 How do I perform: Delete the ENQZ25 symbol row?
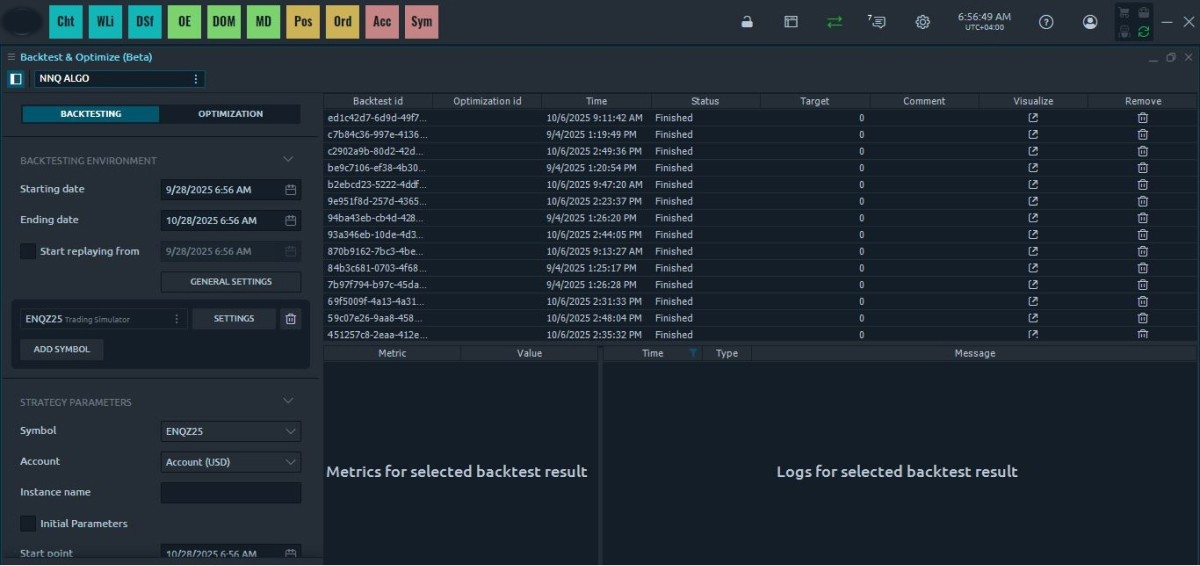coord(291,319)
